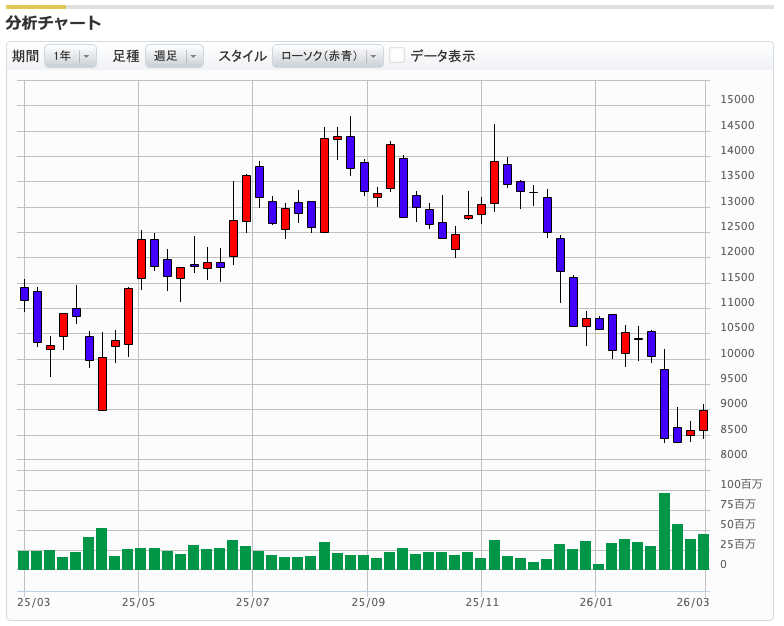
Task: Click the 分析チャート section heading
Action: [53, 22]
